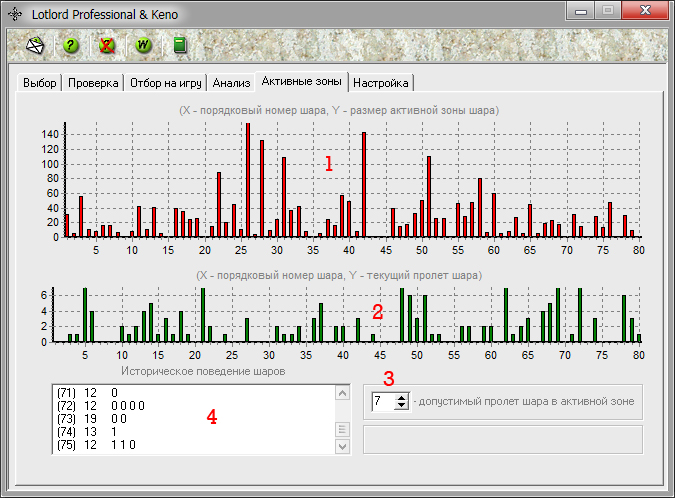Screen dimensions: 675x498
Task: Select history row (72) 12 0 0 0 0
Action: tap(194, 405)
